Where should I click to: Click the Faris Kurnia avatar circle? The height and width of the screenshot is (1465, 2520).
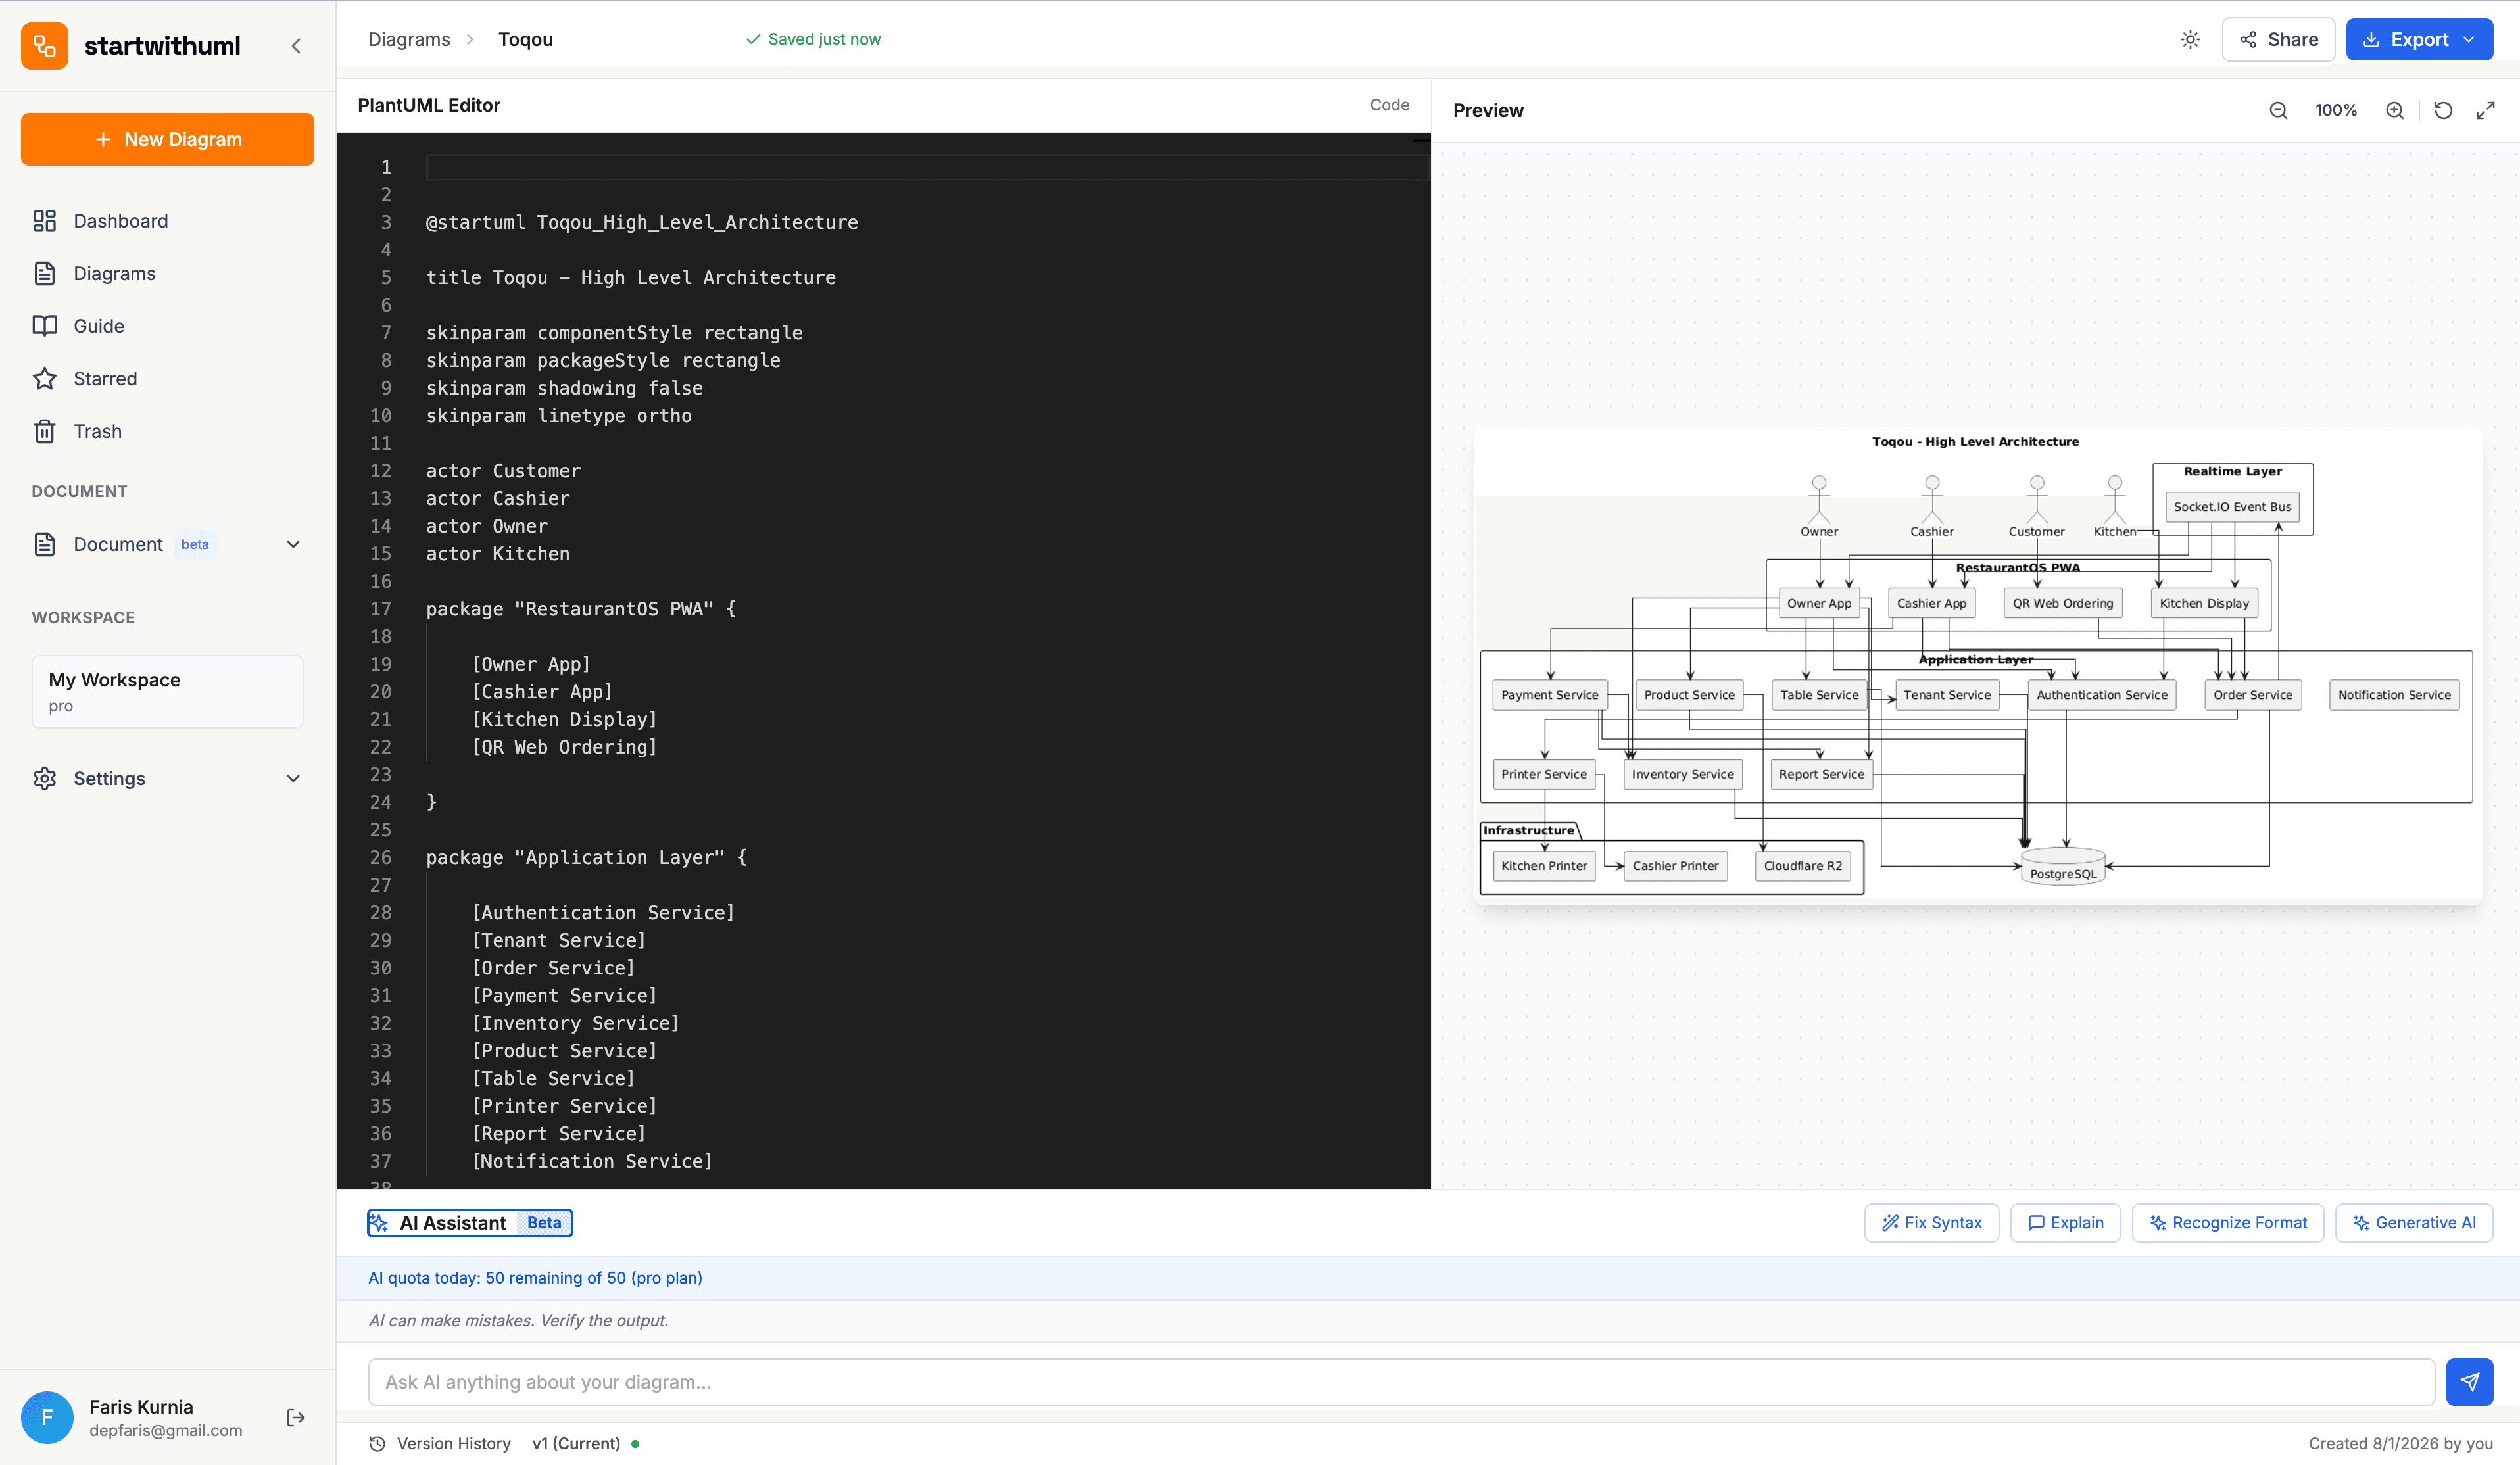47,1417
